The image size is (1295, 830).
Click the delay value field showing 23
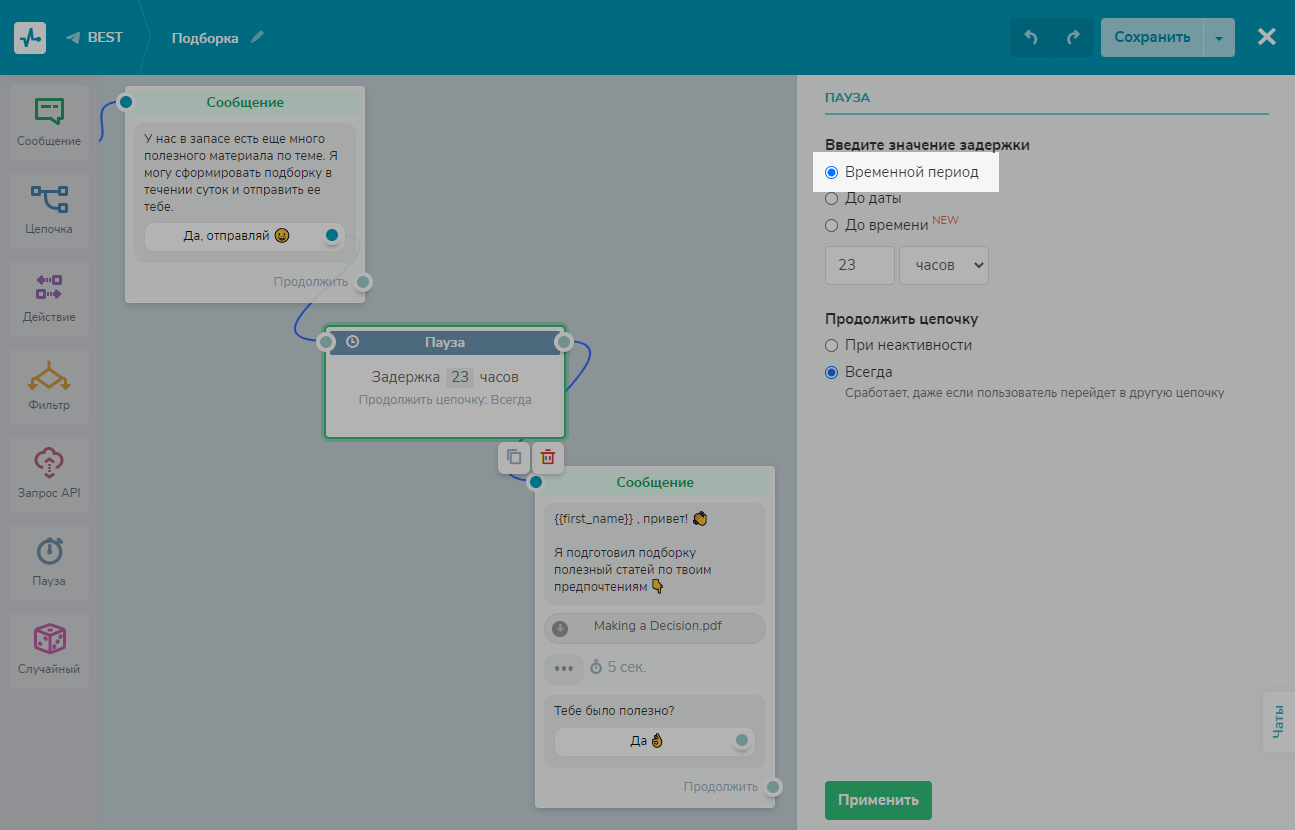coord(859,266)
